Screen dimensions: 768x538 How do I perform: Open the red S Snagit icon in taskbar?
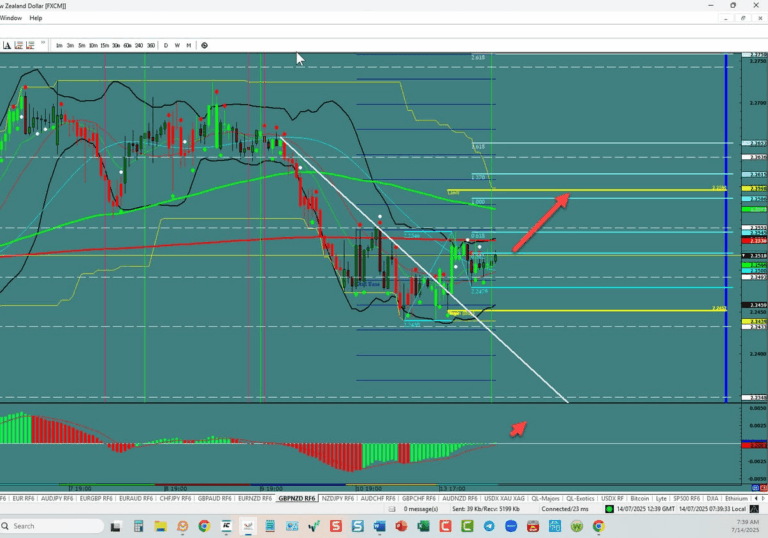coord(336,526)
